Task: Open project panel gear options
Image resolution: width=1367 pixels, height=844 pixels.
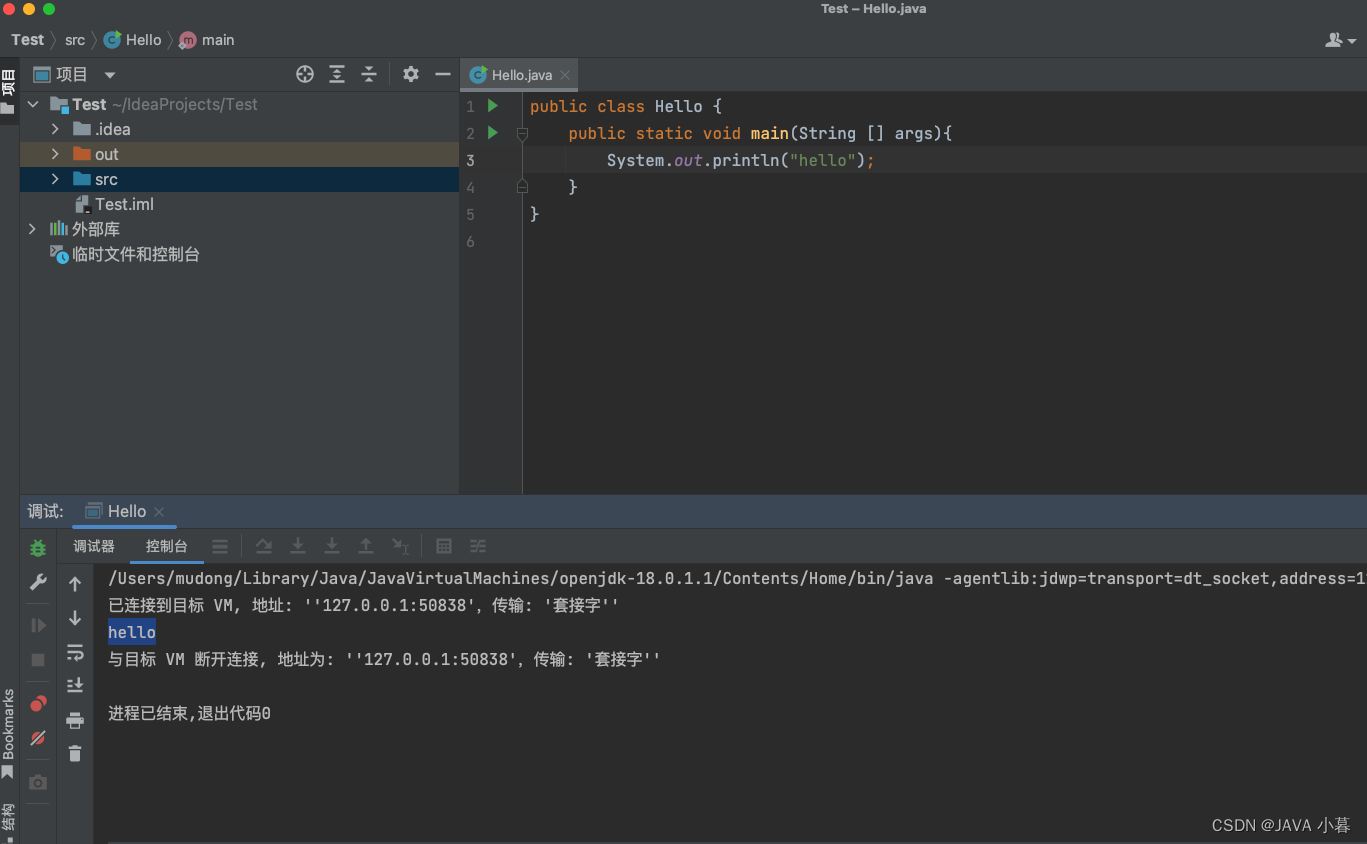Action: (411, 74)
